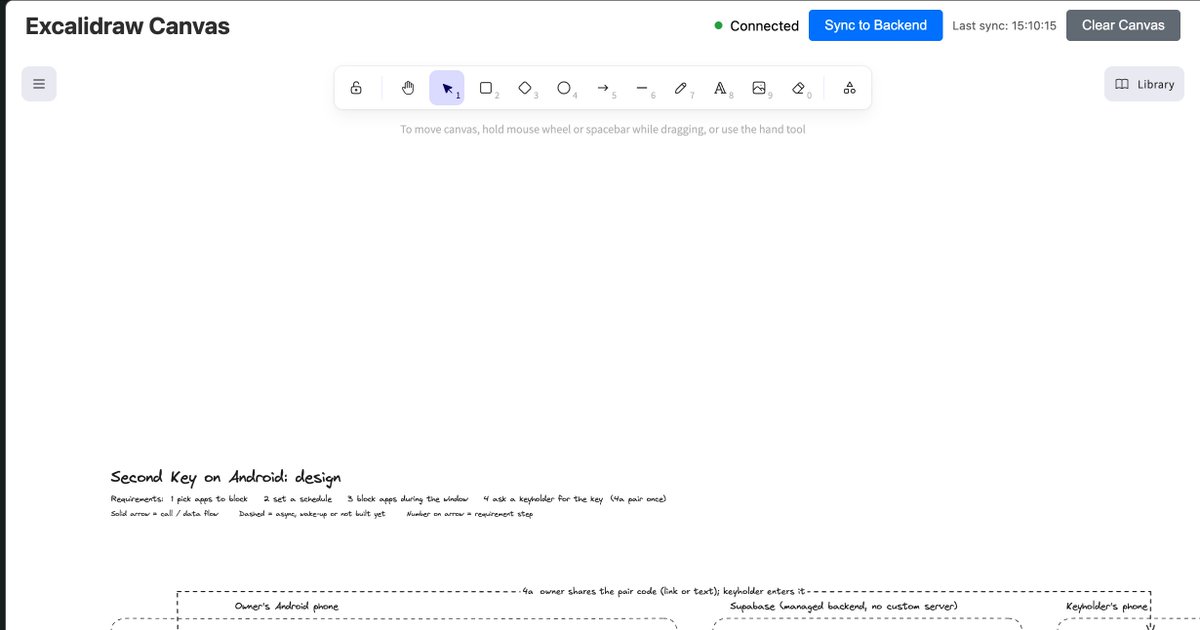Select 'Dashed = async, wake-up or not built yet'
This screenshot has width=1200, height=630.
[x=312, y=514]
